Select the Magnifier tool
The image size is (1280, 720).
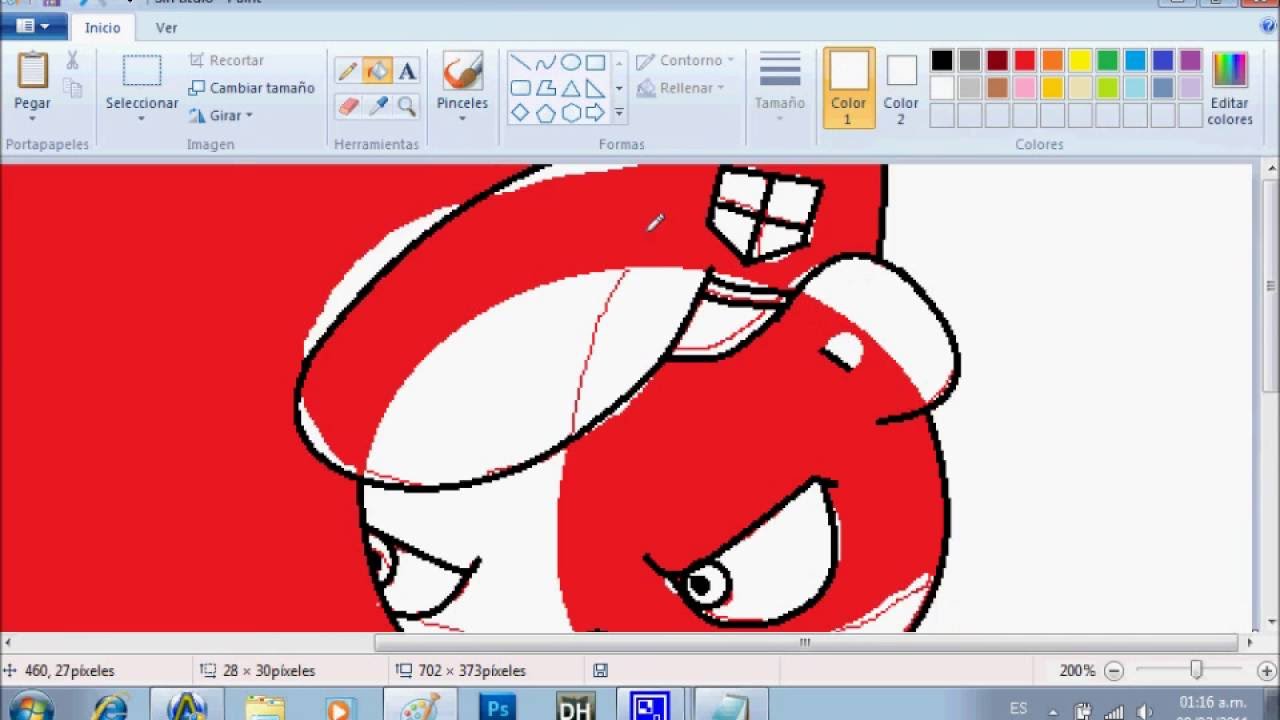(407, 105)
